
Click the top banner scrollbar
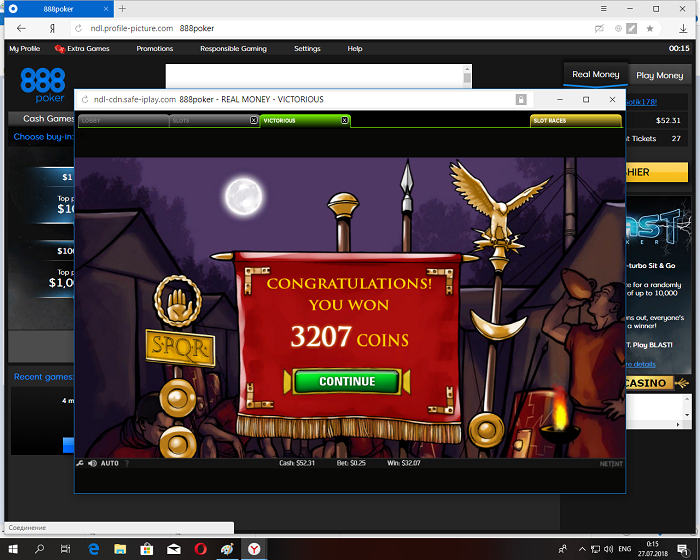click(x=467, y=76)
